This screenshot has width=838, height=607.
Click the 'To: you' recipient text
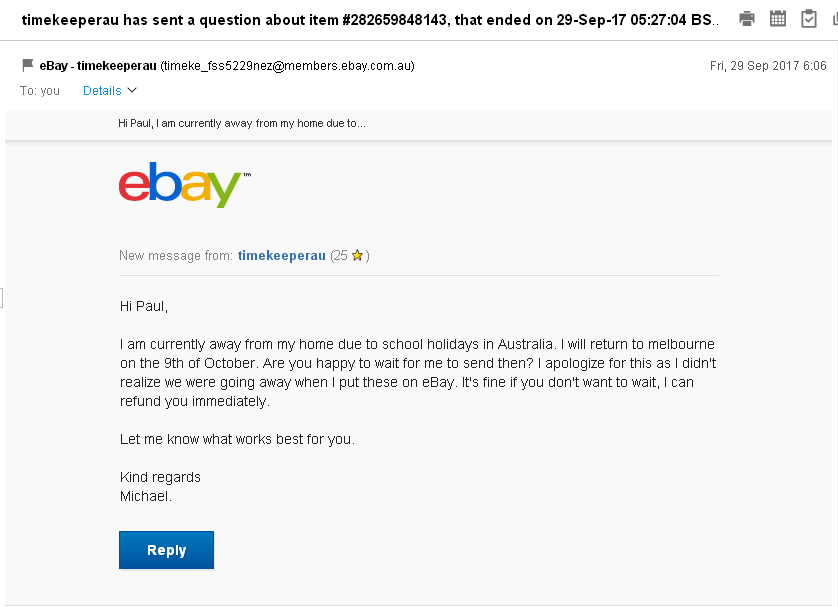pyautogui.click(x=40, y=91)
